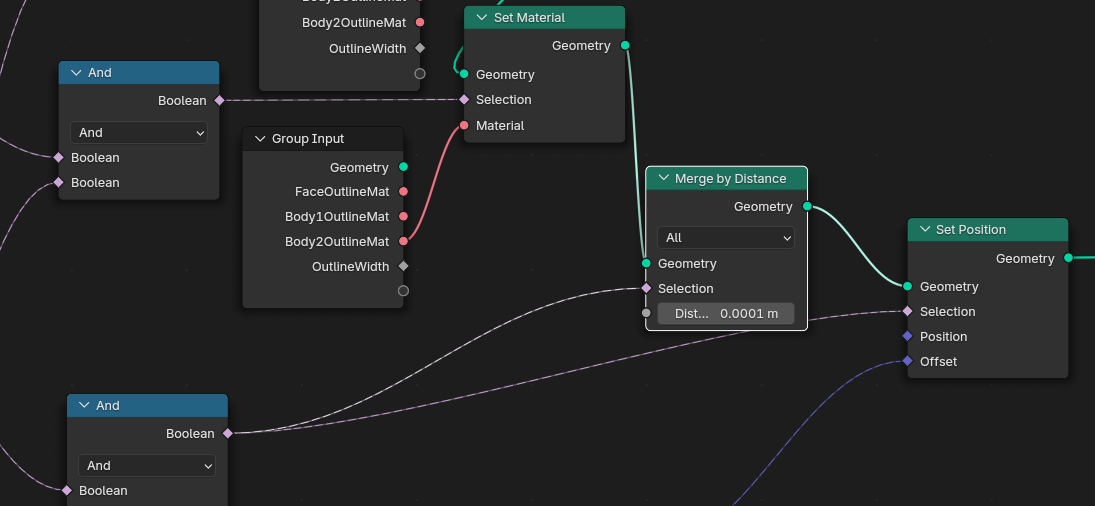Collapse the Group Input node chevron
This screenshot has width=1095, height=506.
[260, 139]
